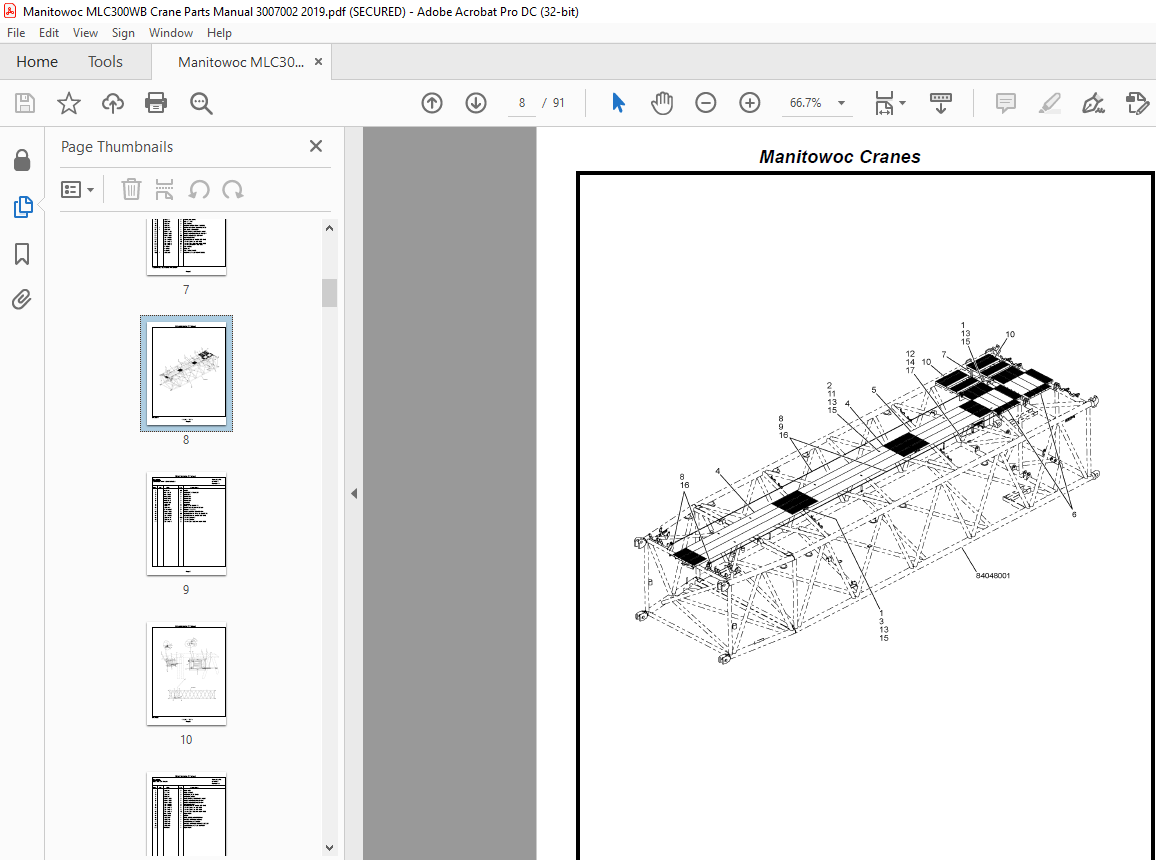The height and width of the screenshot is (860, 1156).
Task: Switch to the Home tab
Action: tap(37, 62)
